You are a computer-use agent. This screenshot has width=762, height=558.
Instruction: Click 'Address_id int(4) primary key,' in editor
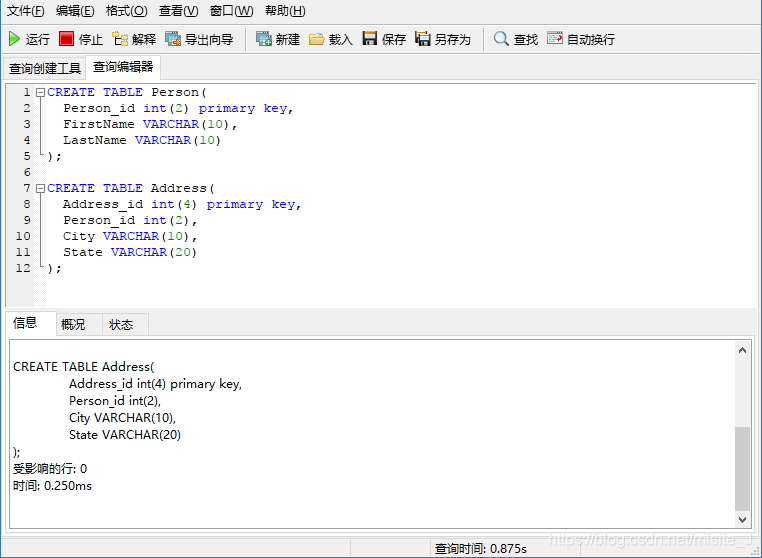point(182,205)
